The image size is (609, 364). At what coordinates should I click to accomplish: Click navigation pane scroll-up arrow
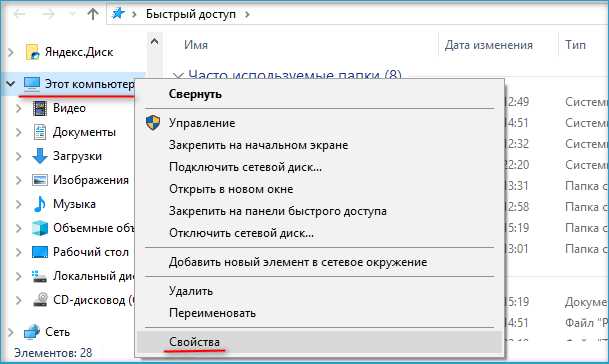(155, 41)
